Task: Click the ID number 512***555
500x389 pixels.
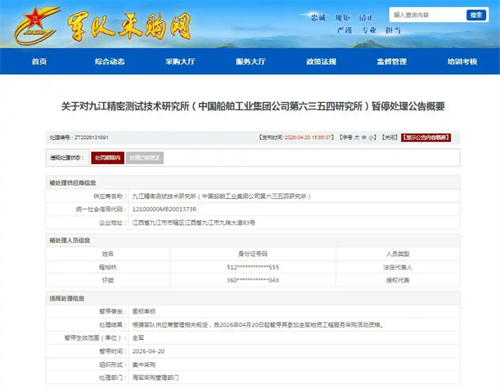Action: coord(253,267)
